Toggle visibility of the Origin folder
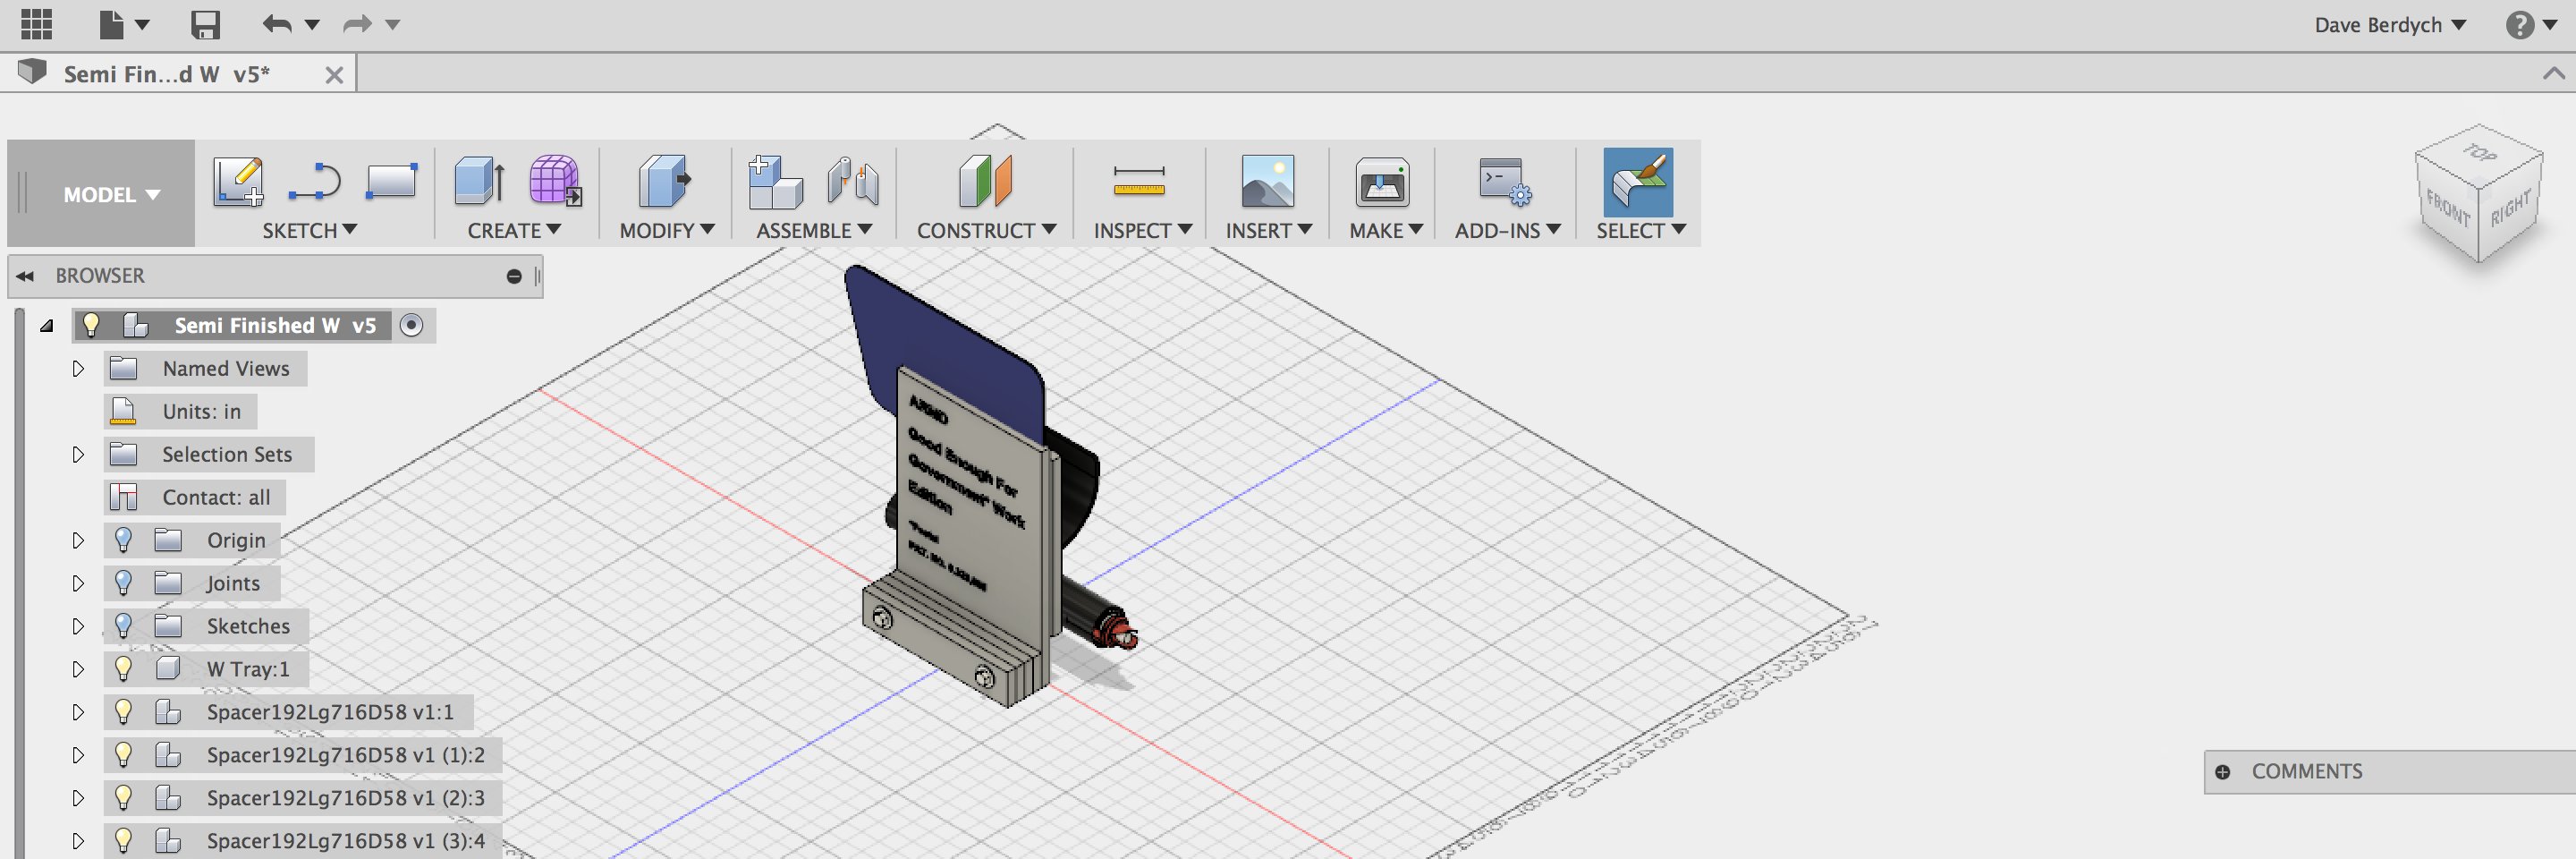 click(x=123, y=540)
